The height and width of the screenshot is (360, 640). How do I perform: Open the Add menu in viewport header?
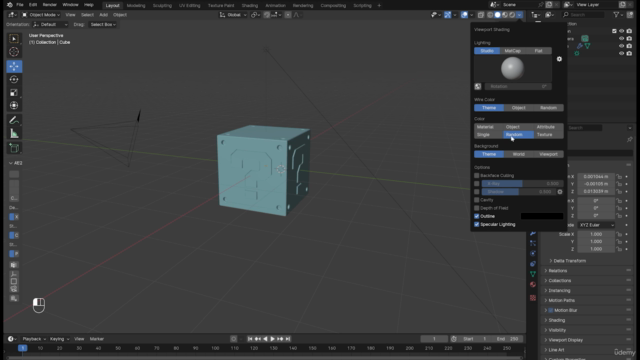click(103, 15)
